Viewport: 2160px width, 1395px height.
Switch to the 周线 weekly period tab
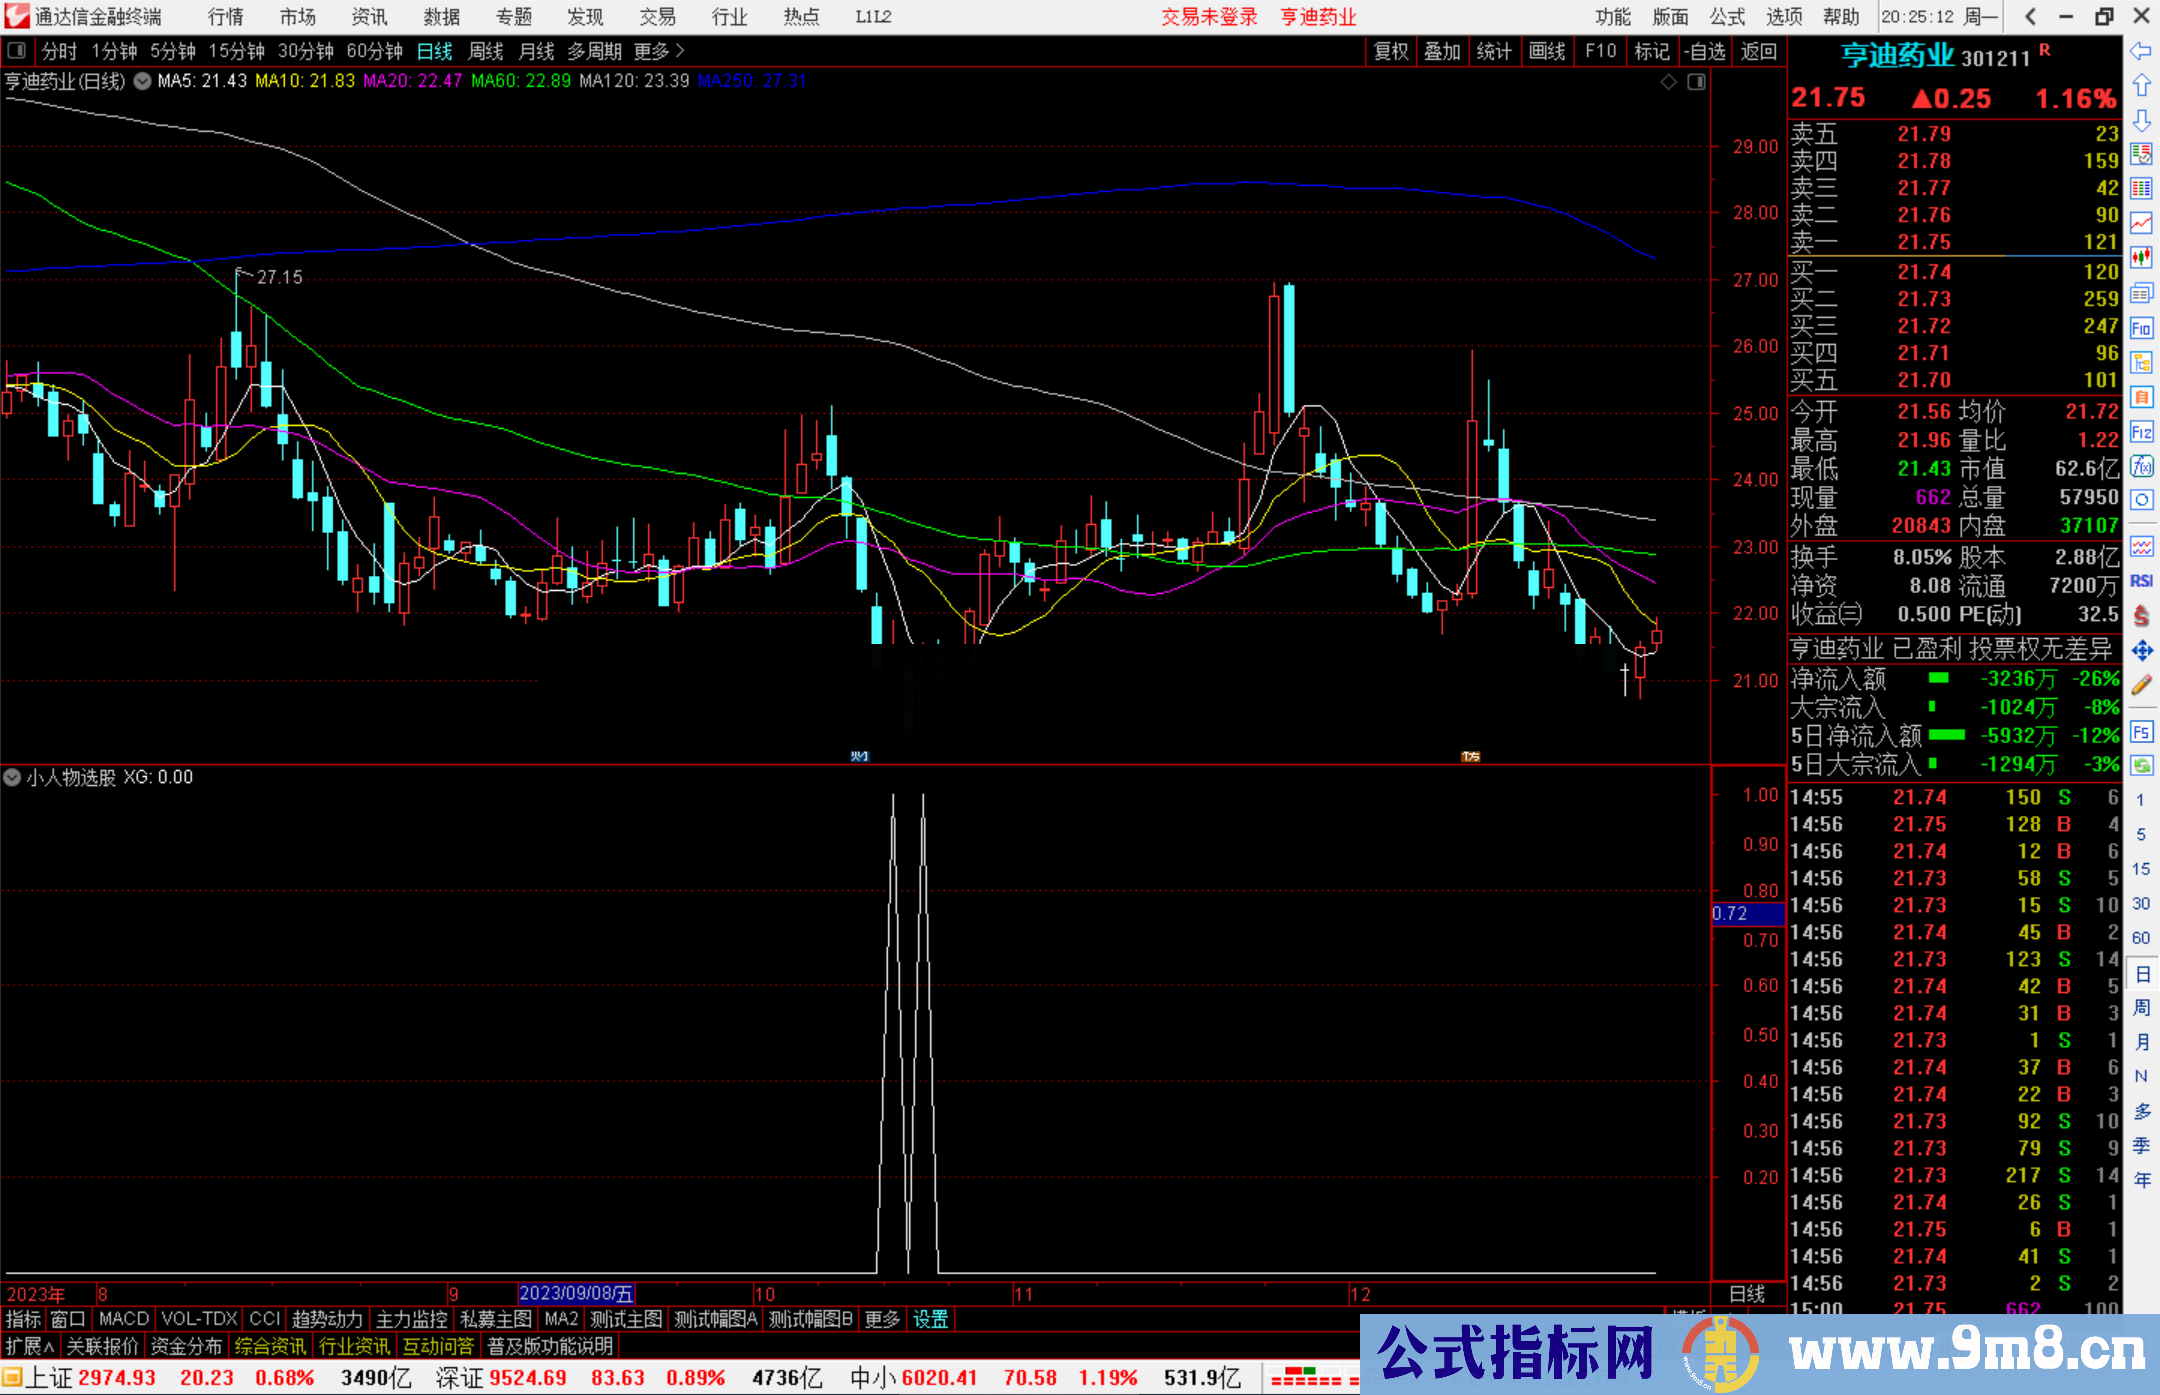486,51
